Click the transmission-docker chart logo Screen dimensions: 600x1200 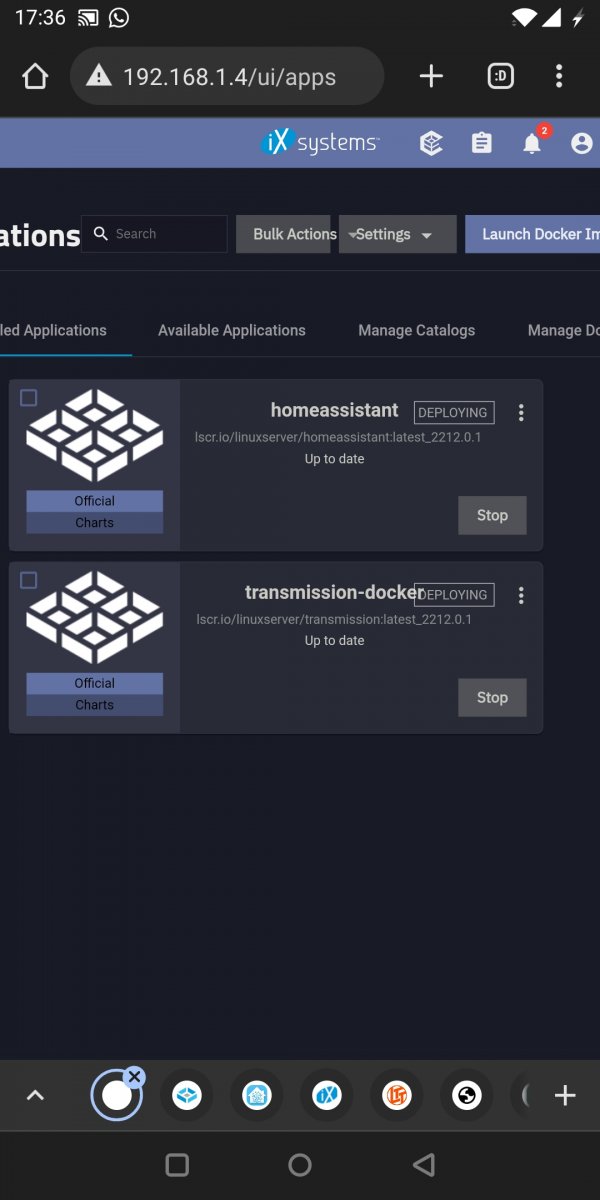(x=94, y=618)
